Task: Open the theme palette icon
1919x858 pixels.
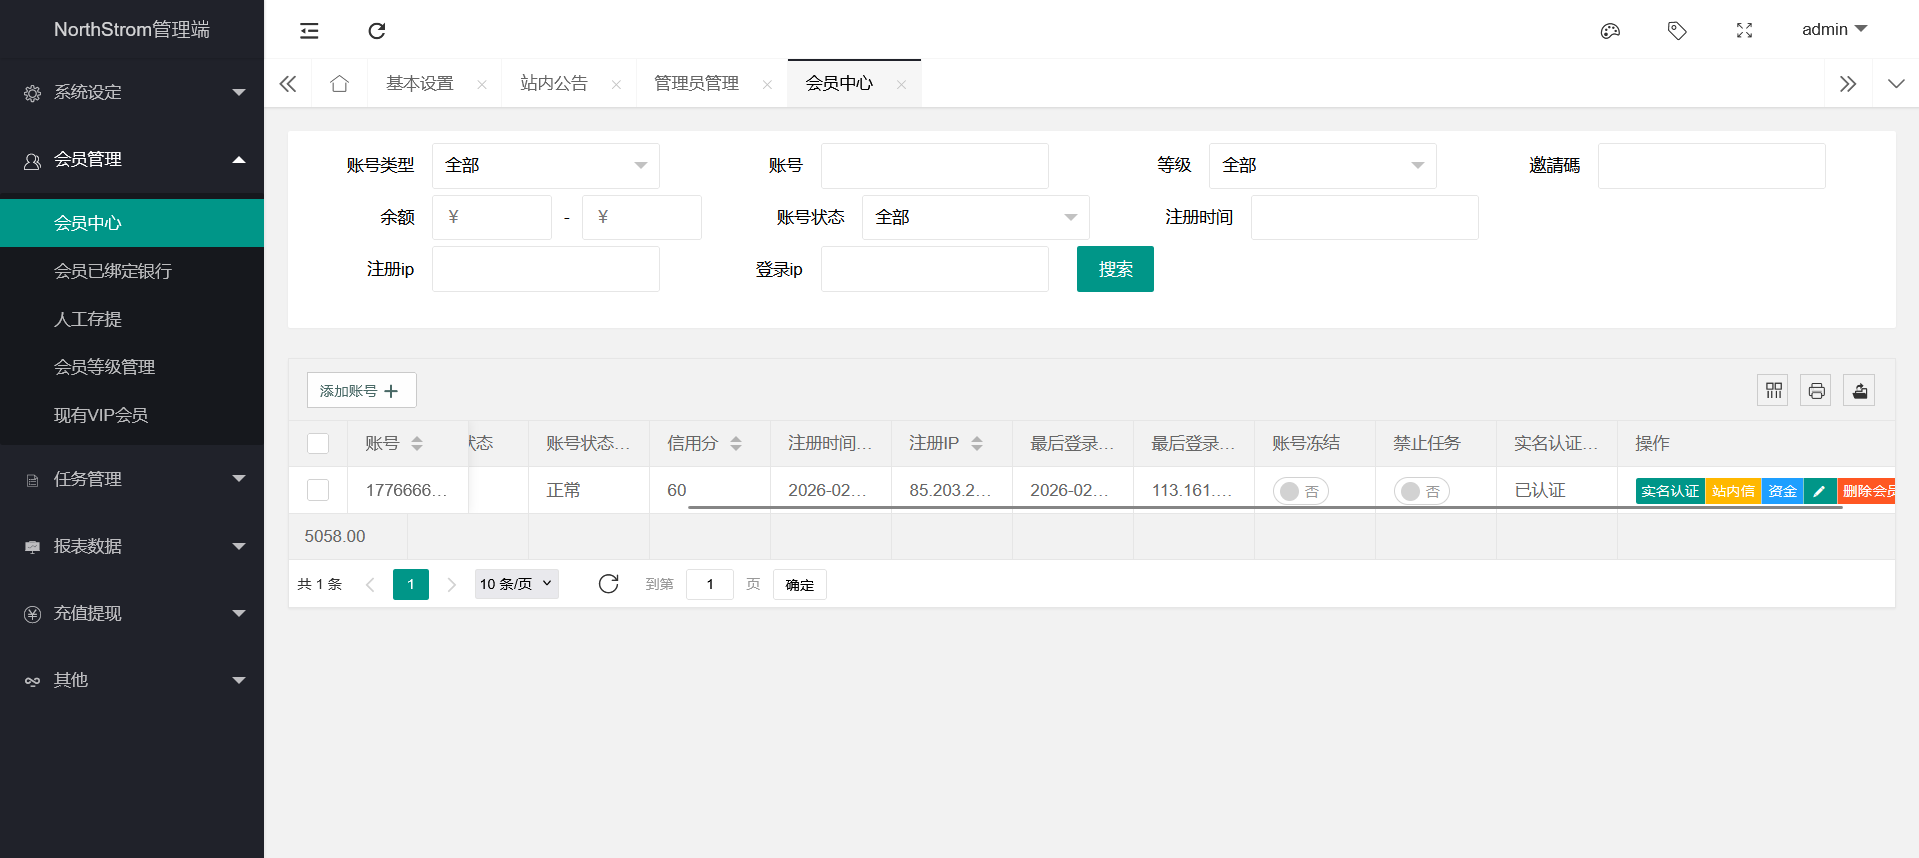Action: point(1610,31)
